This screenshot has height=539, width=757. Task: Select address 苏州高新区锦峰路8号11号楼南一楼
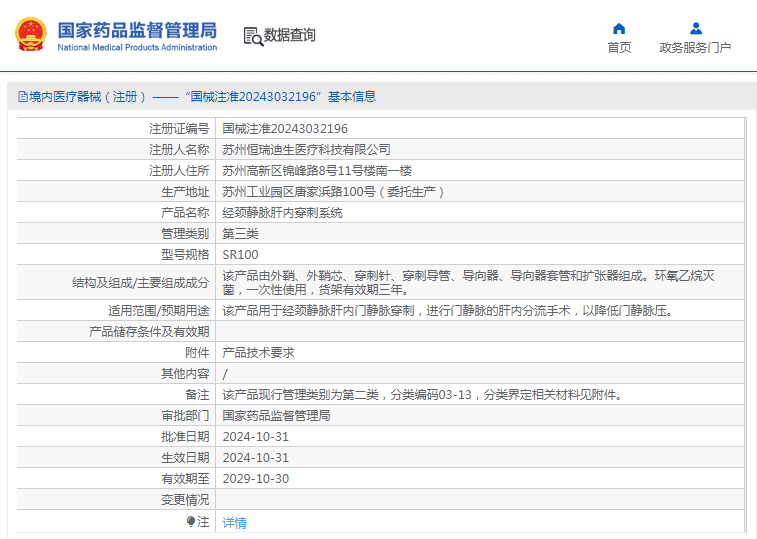tap(317, 170)
